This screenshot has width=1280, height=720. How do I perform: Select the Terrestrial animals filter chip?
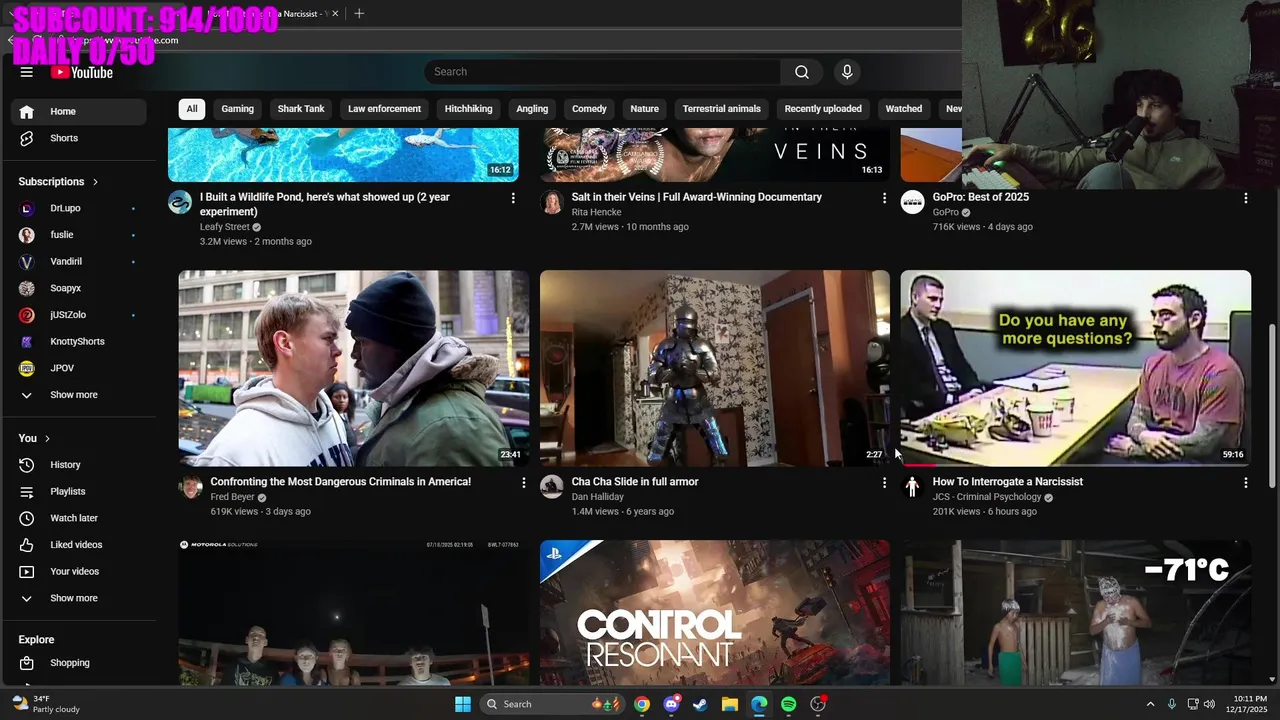722,109
